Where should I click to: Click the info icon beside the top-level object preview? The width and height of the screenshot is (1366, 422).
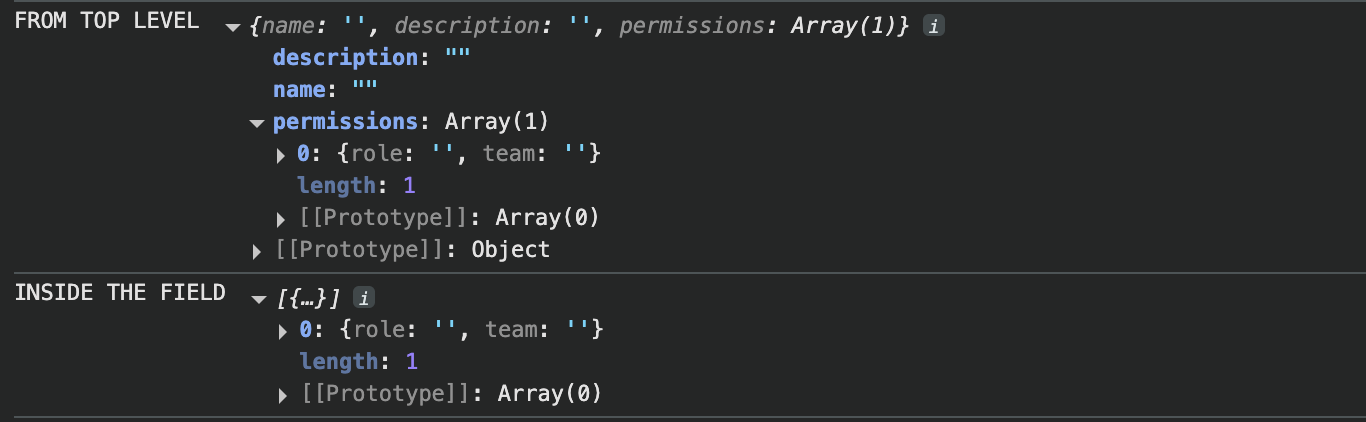click(x=933, y=27)
